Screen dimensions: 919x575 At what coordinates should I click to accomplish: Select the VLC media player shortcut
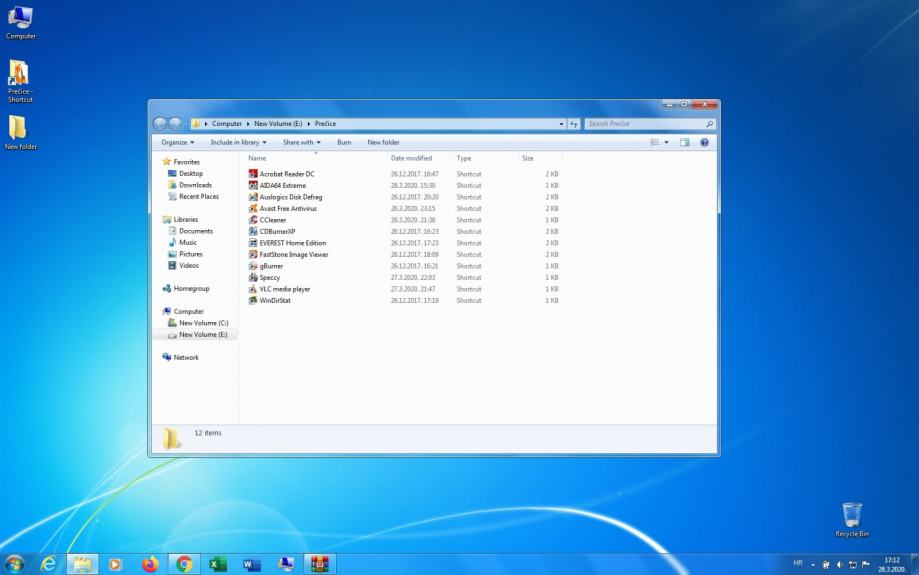tap(284, 289)
